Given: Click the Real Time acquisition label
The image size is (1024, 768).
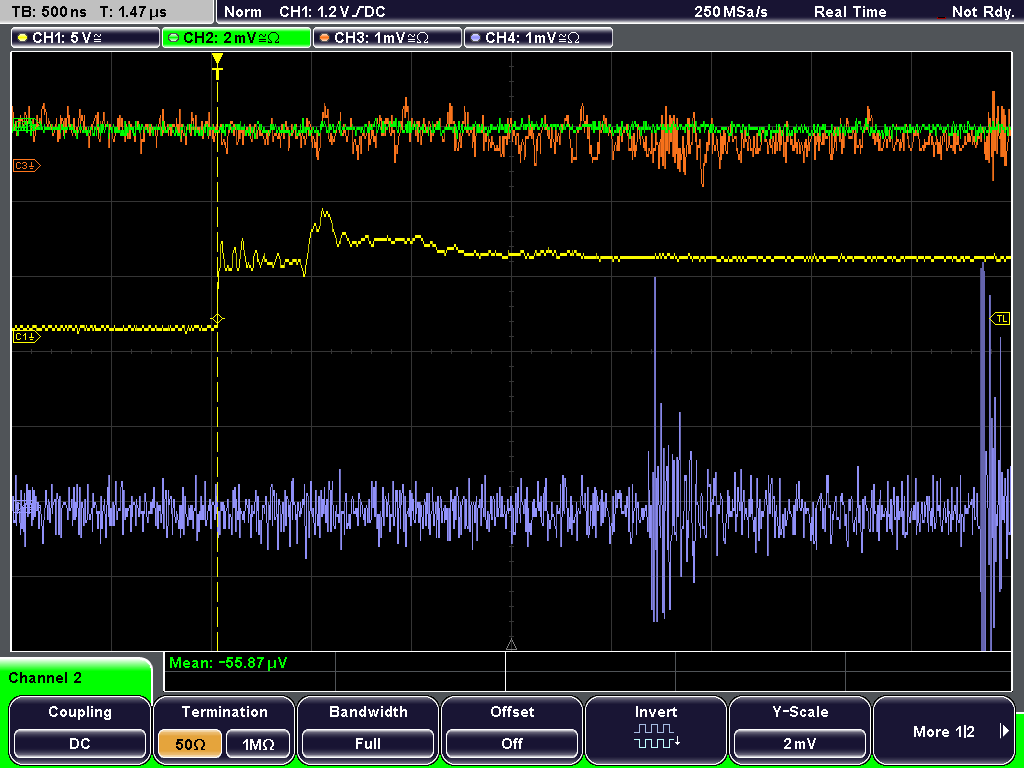Looking at the screenshot, I should [850, 12].
